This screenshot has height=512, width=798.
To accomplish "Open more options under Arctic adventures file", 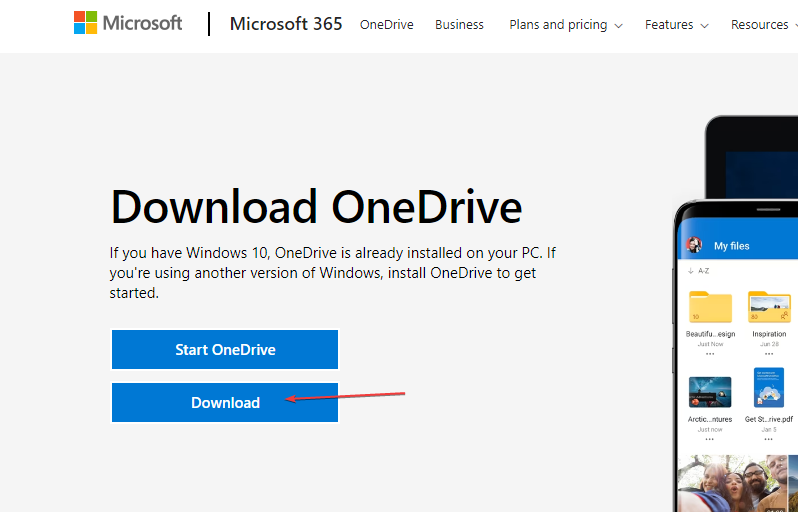I will coord(710,439).
